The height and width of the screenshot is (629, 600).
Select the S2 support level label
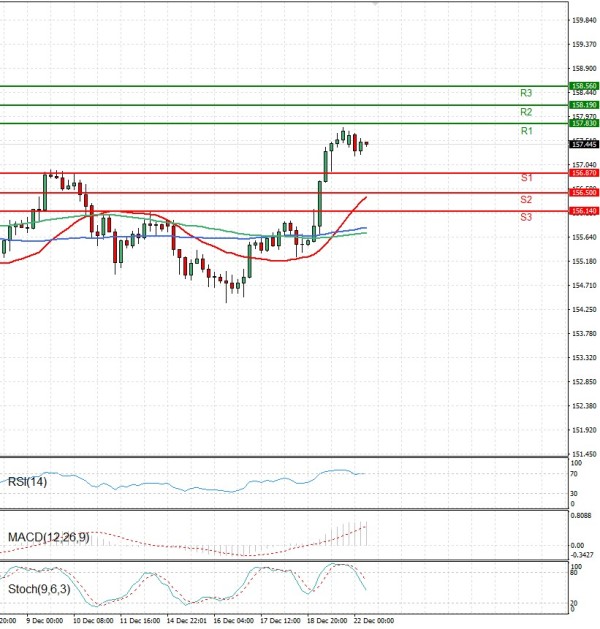tap(526, 200)
